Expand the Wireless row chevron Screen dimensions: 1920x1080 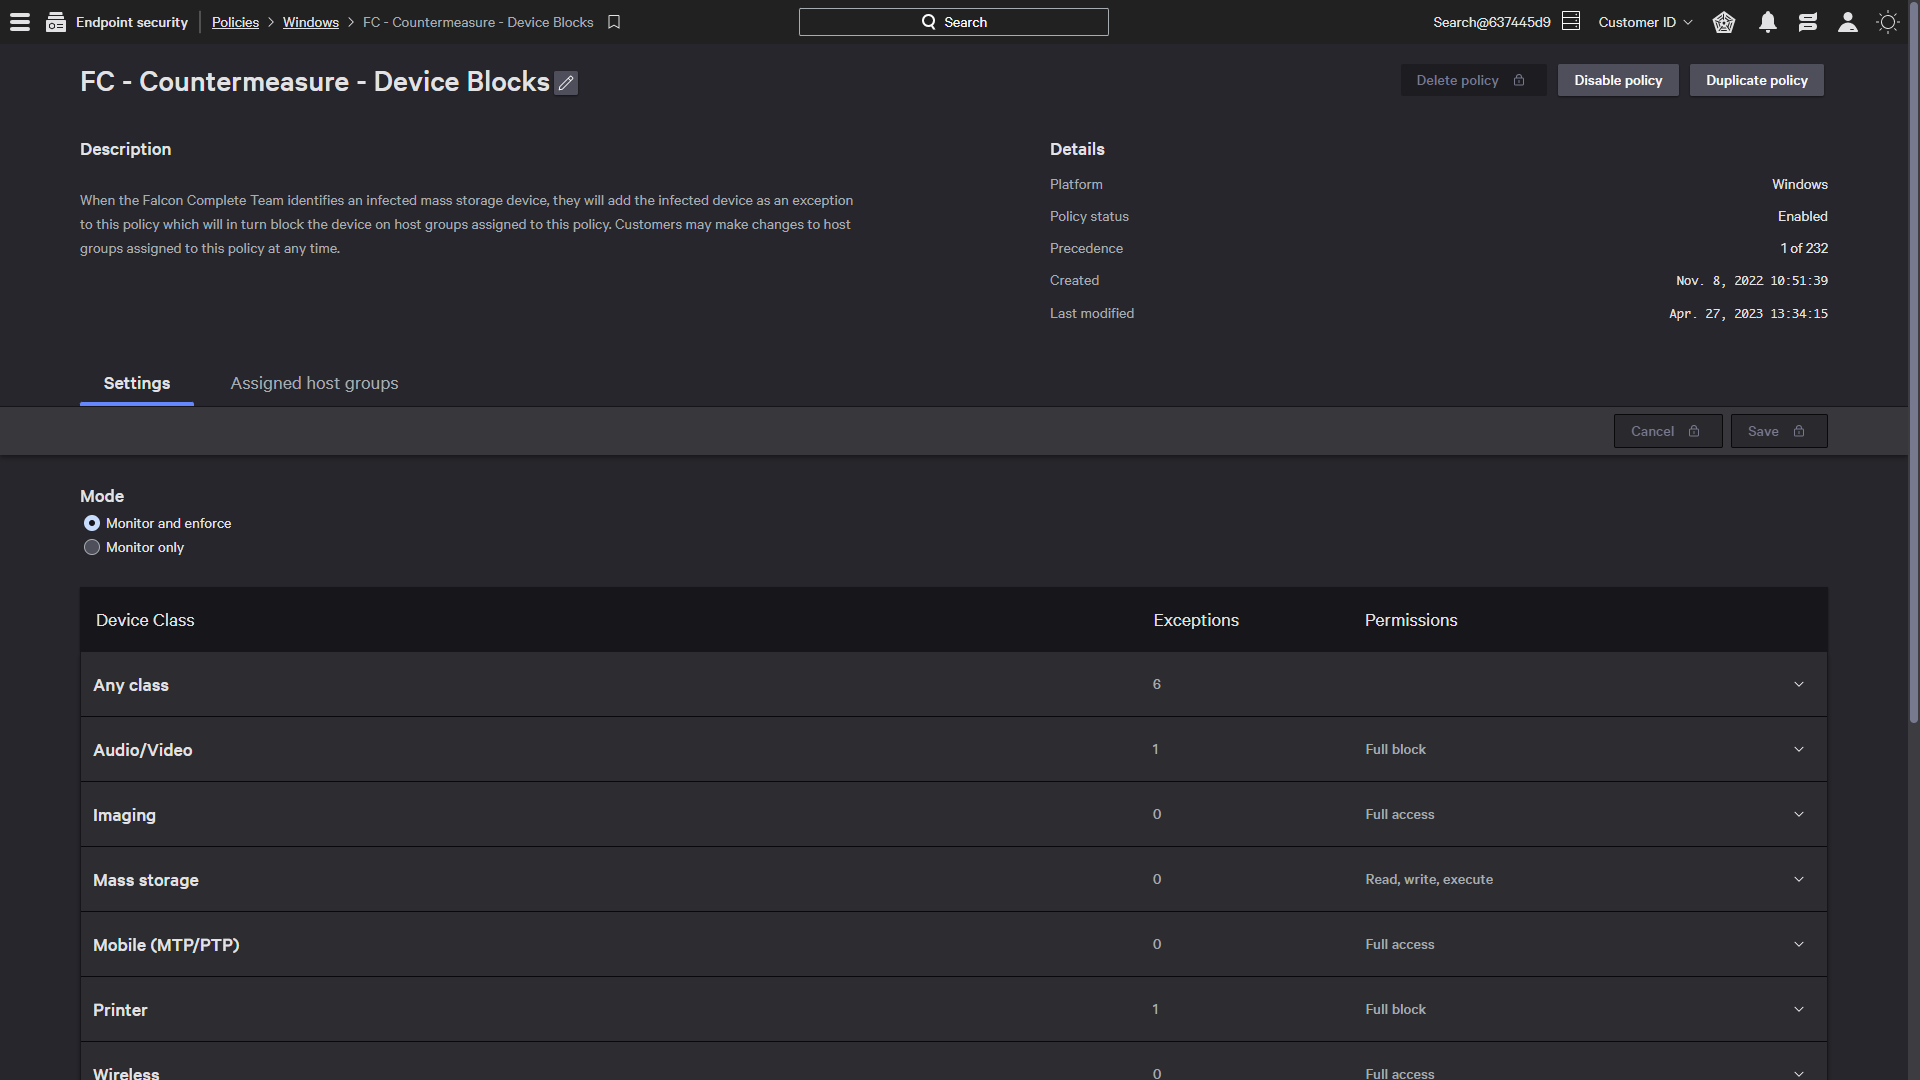(1799, 1074)
